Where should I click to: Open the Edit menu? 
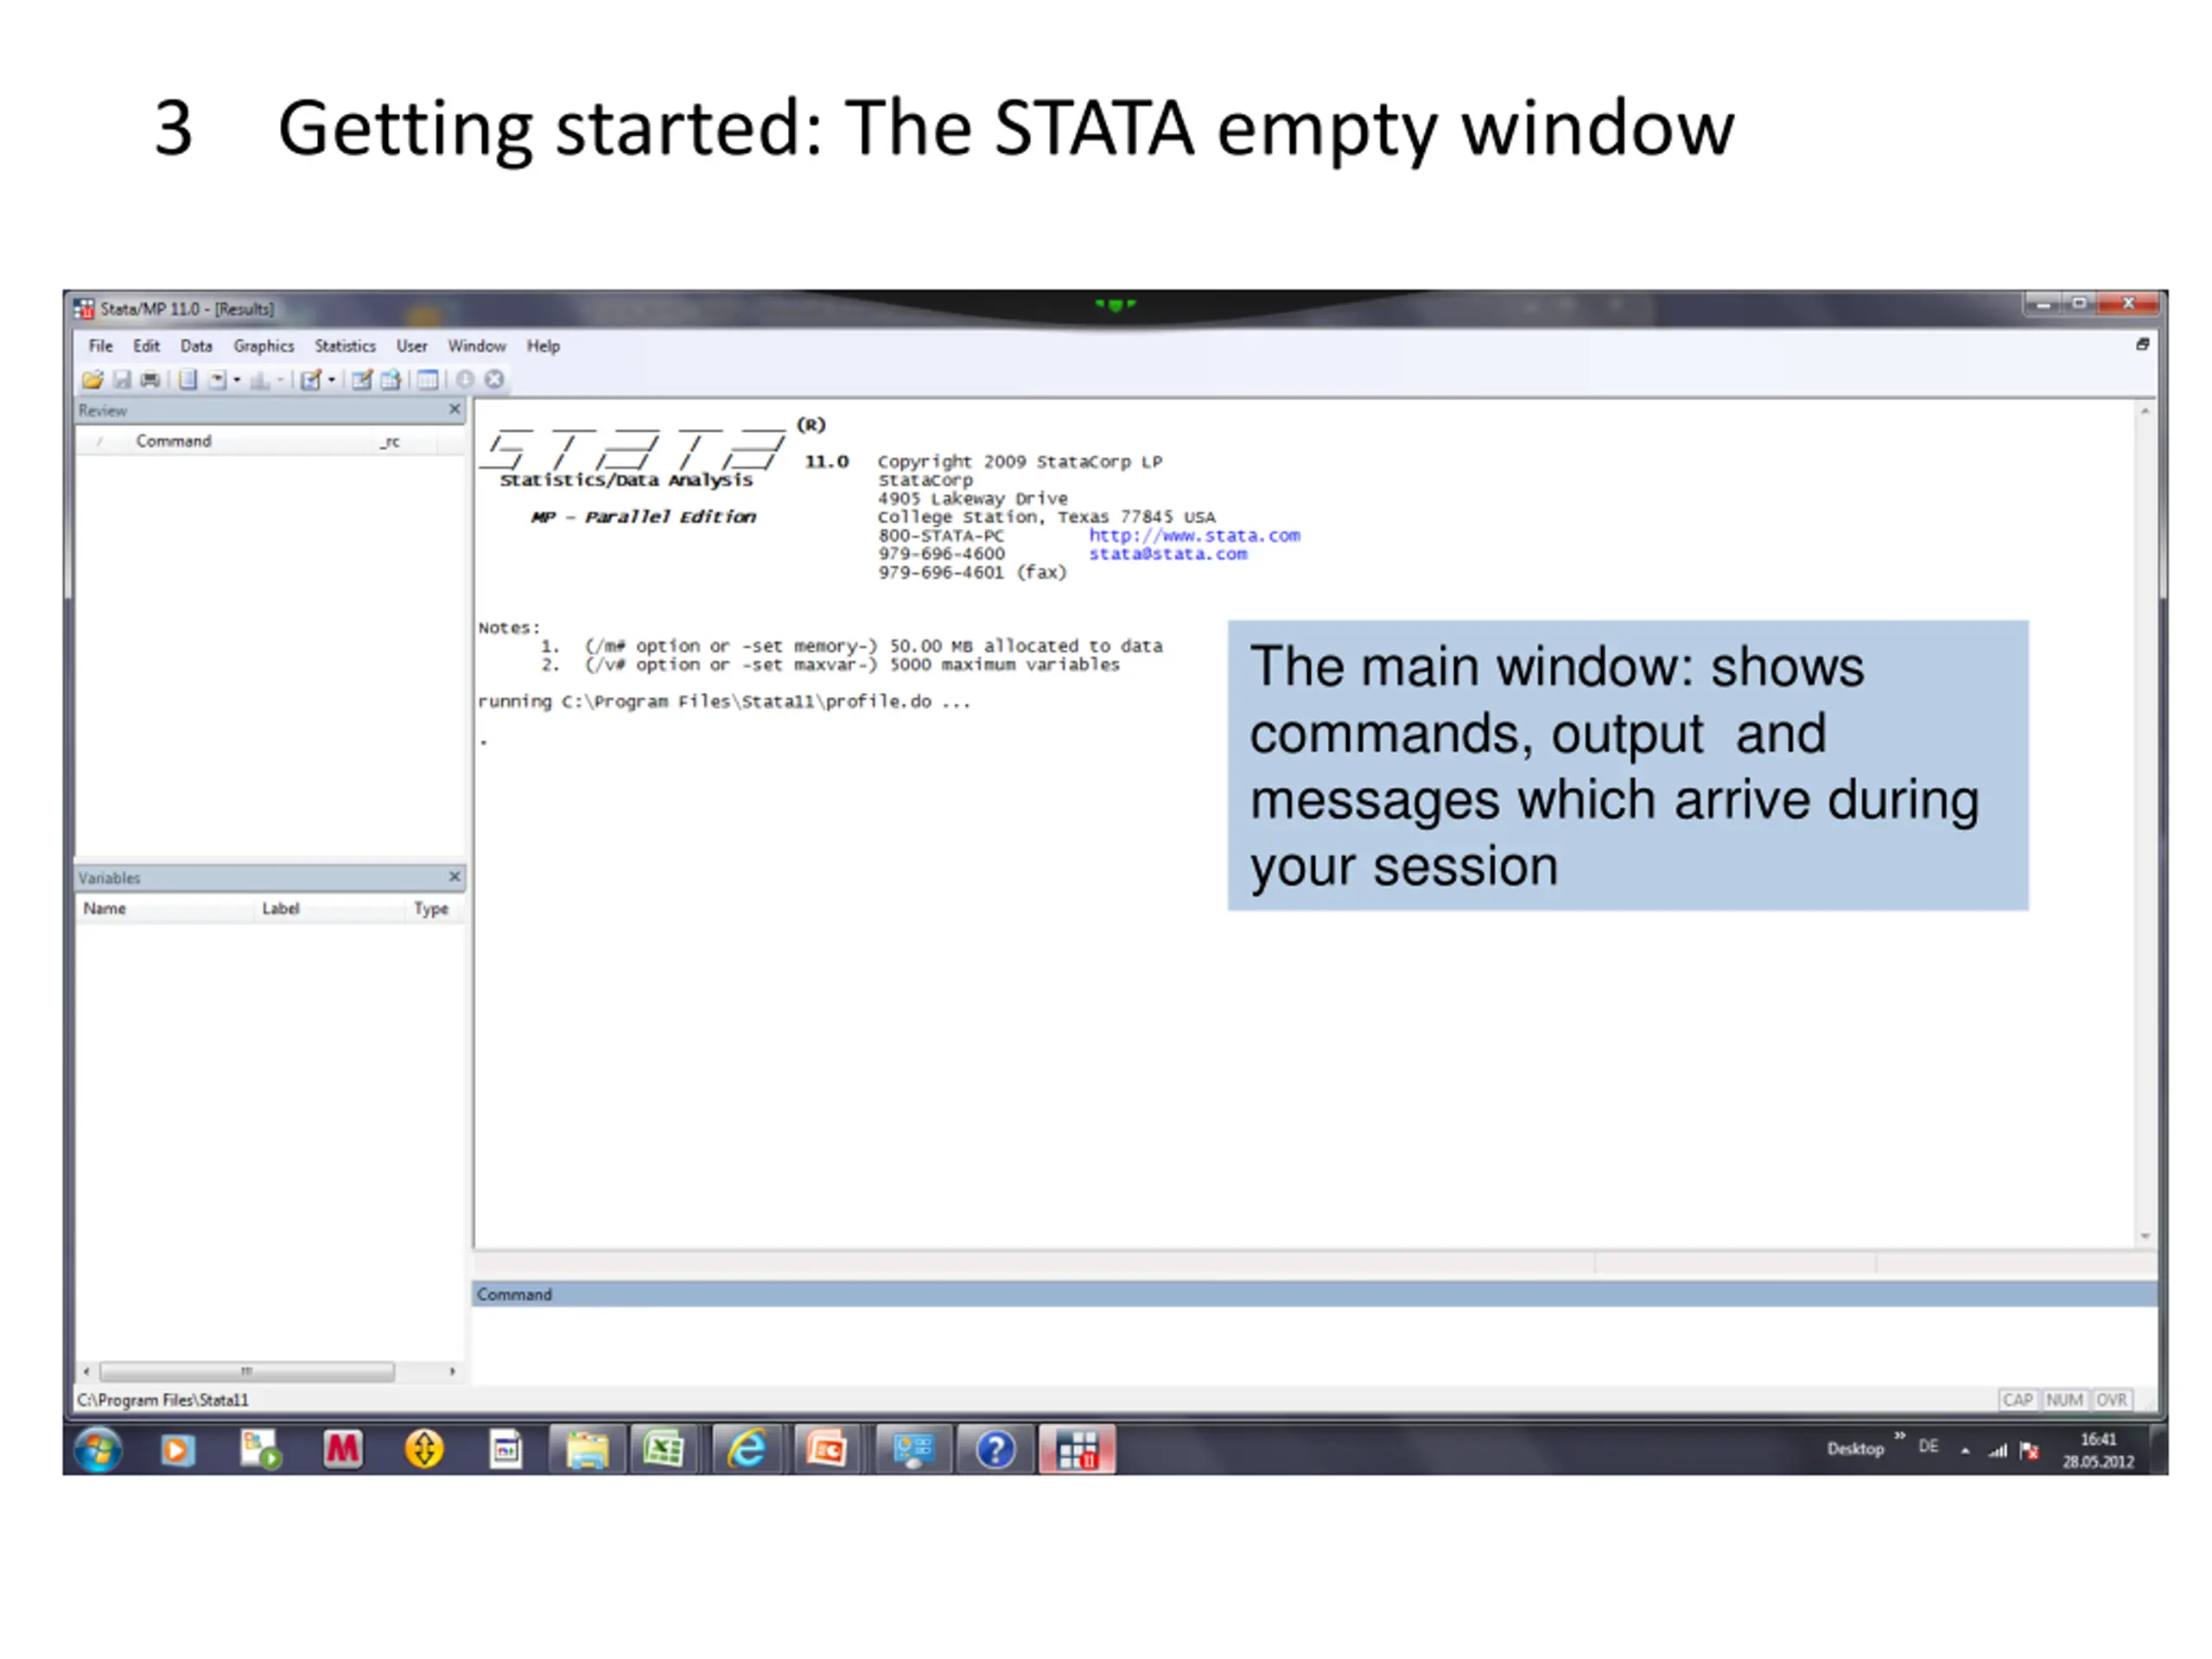(x=146, y=346)
